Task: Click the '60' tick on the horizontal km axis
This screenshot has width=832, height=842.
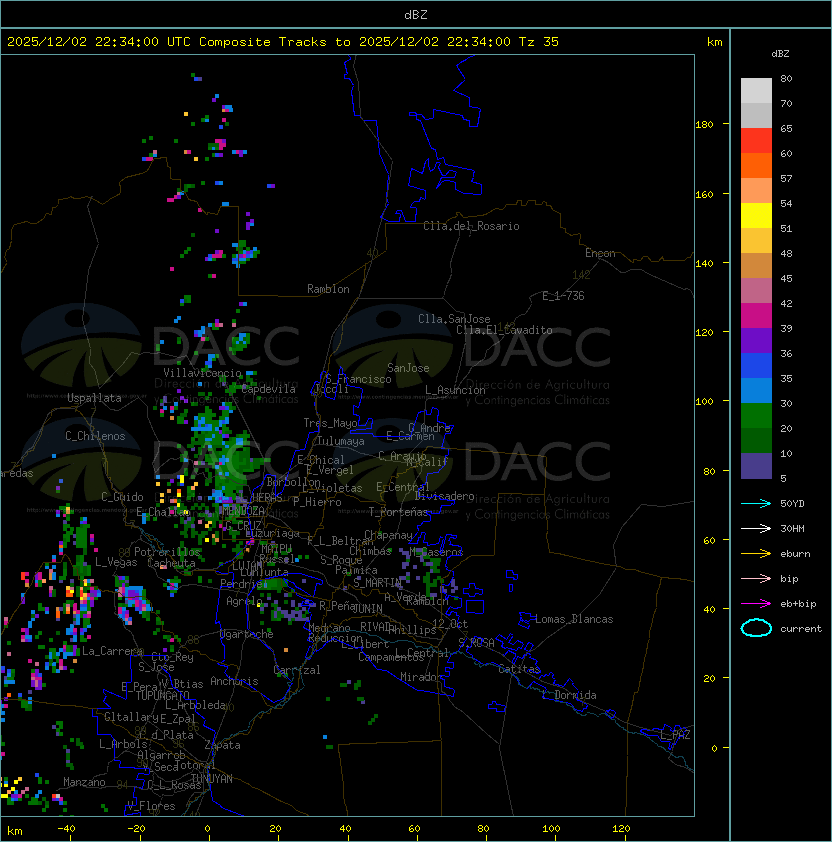Action: click(414, 829)
